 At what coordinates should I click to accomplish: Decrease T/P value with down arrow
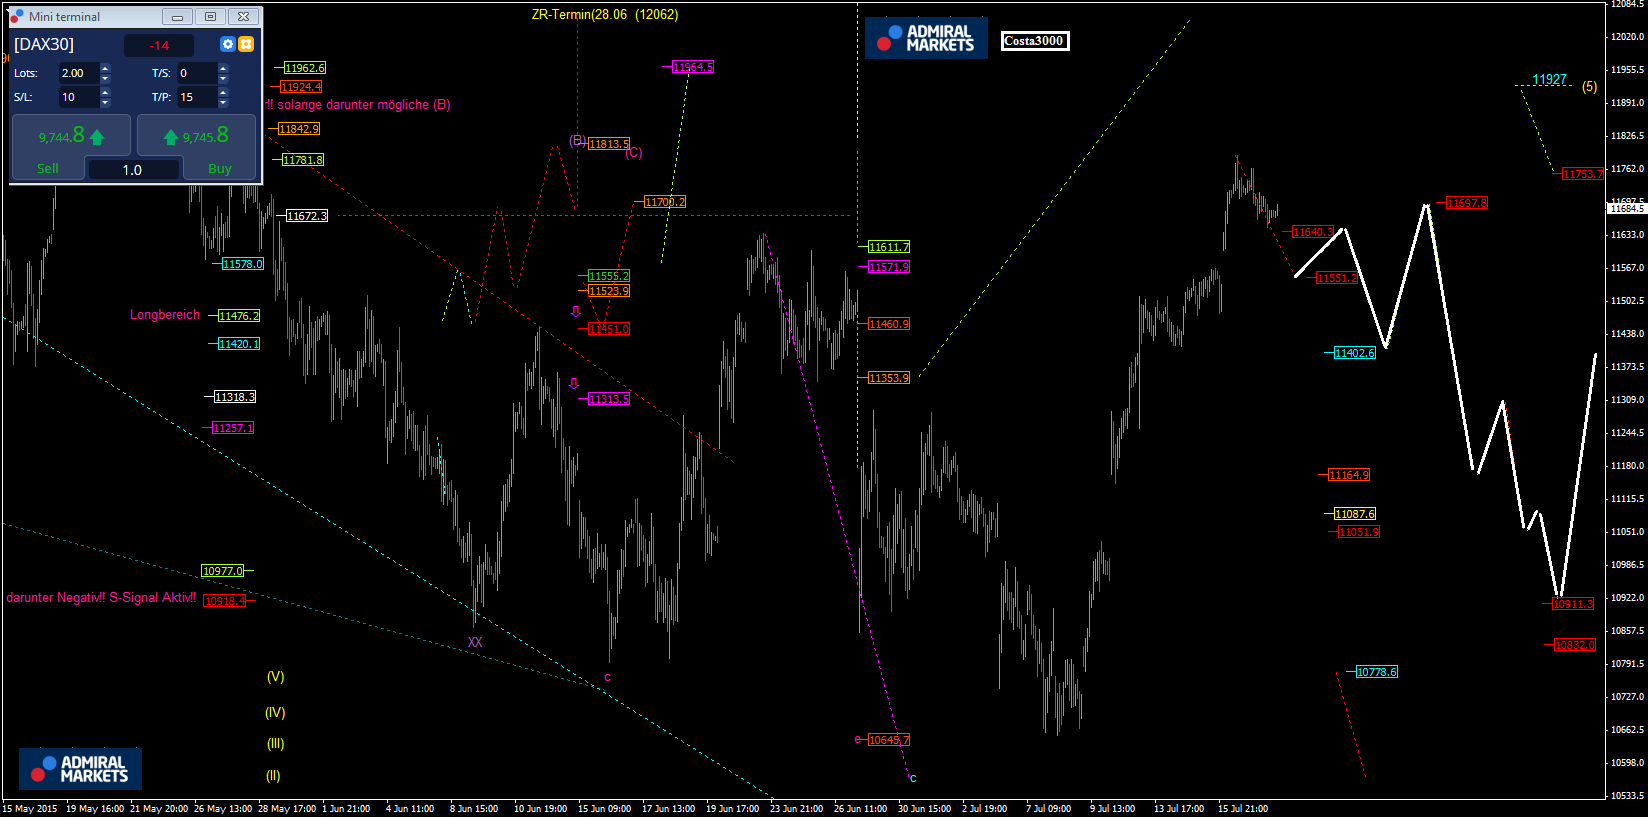click(223, 102)
